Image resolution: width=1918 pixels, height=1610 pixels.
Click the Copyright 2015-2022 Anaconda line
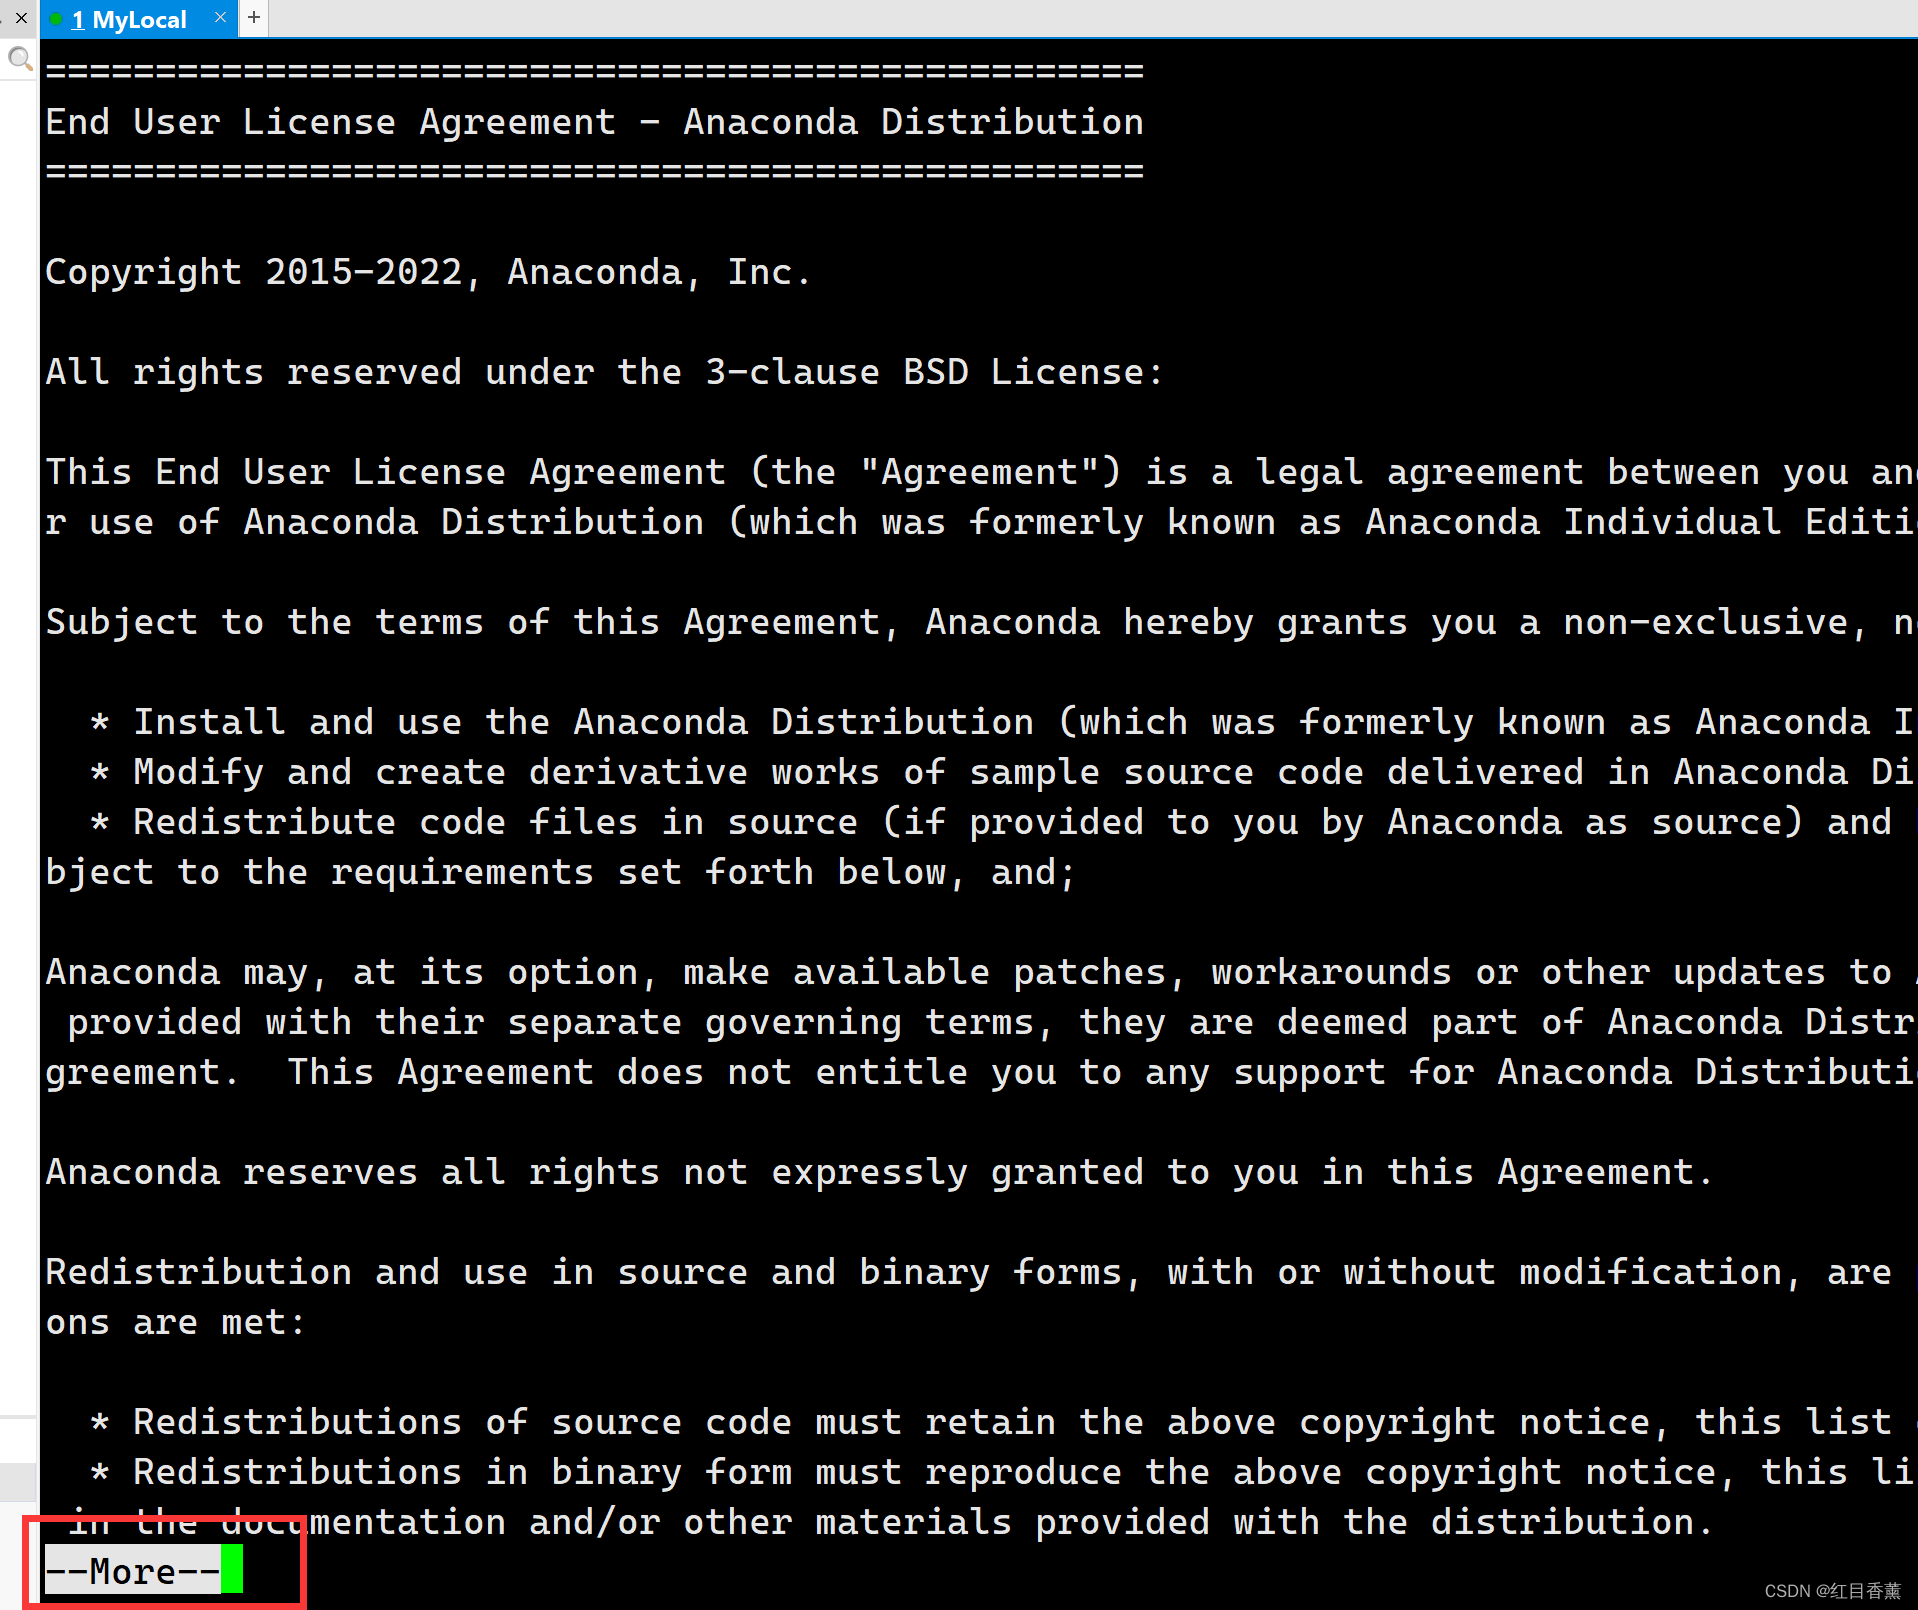[x=427, y=272]
